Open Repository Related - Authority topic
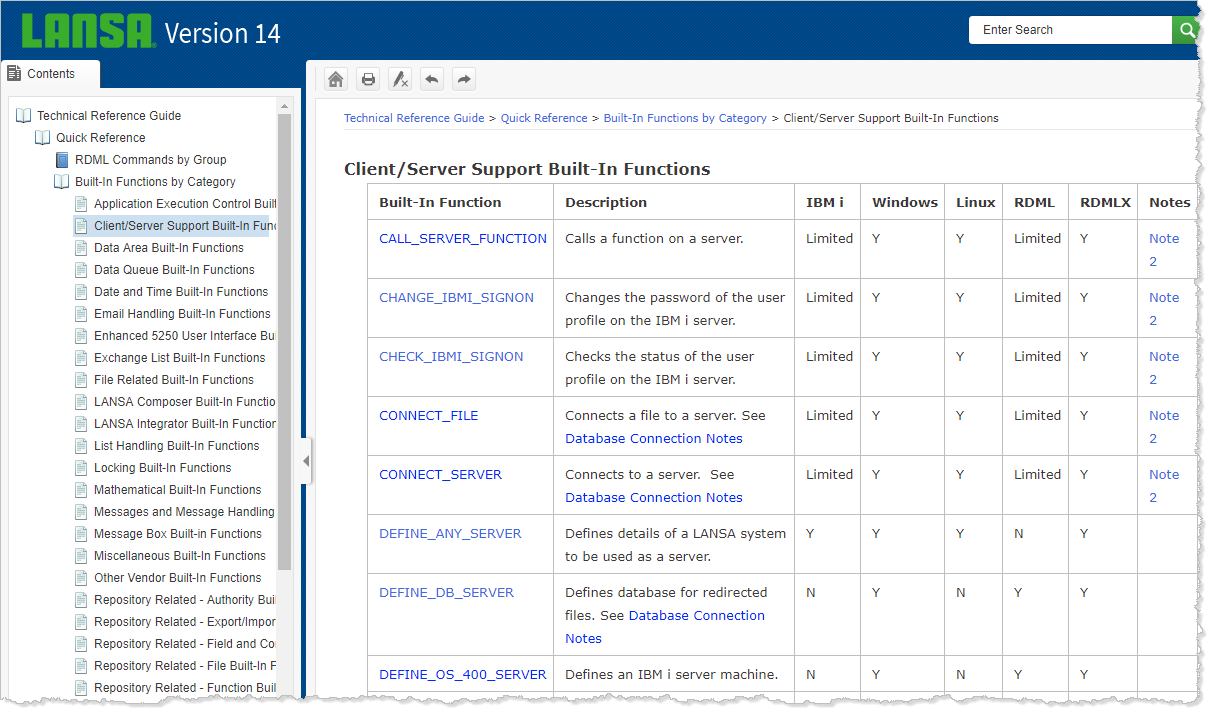The image size is (1211, 712). [185, 600]
